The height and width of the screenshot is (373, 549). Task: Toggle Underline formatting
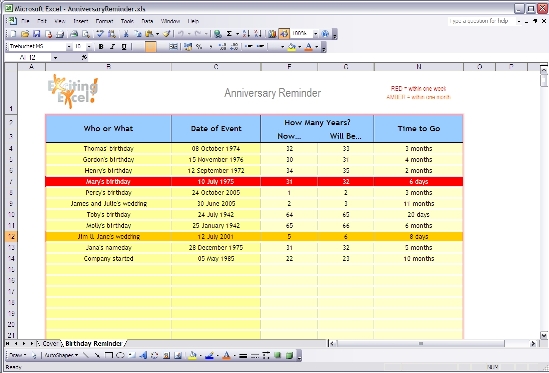pyautogui.click(x=124, y=47)
